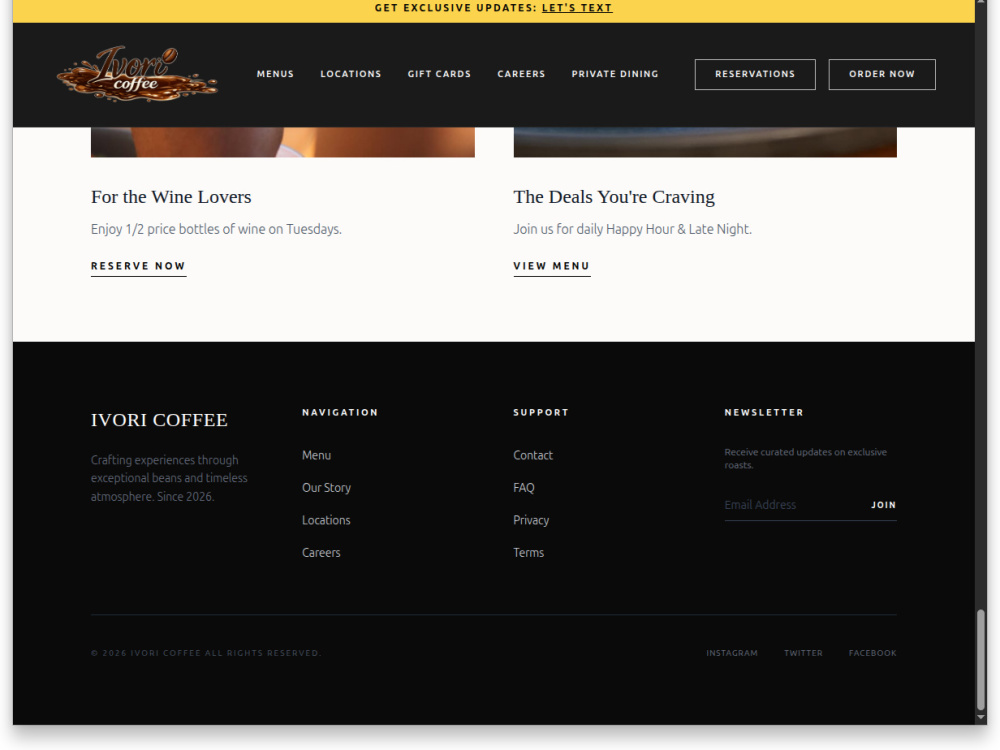
Task: Click the deals card image
Action: pos(705,142)
